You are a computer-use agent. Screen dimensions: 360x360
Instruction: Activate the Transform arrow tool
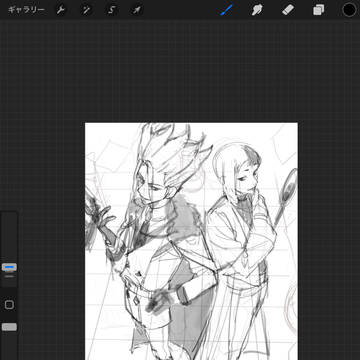(136, 10)
